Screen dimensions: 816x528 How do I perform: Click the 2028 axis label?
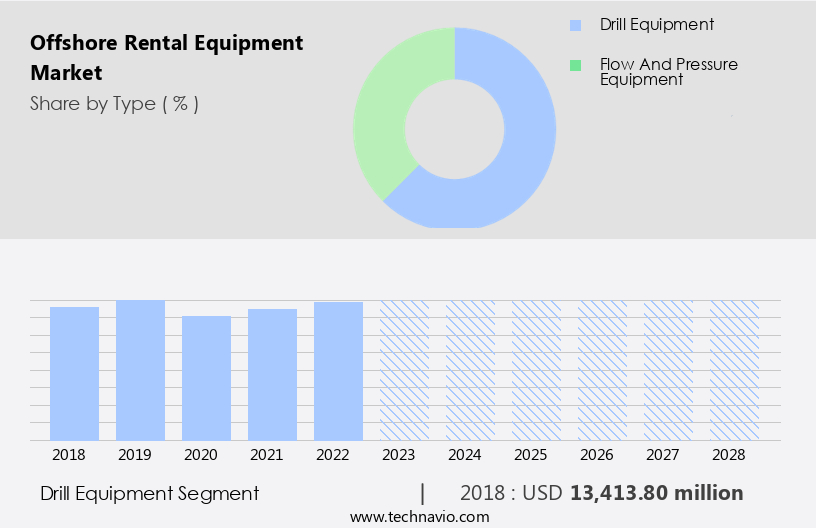coord(729,455)
